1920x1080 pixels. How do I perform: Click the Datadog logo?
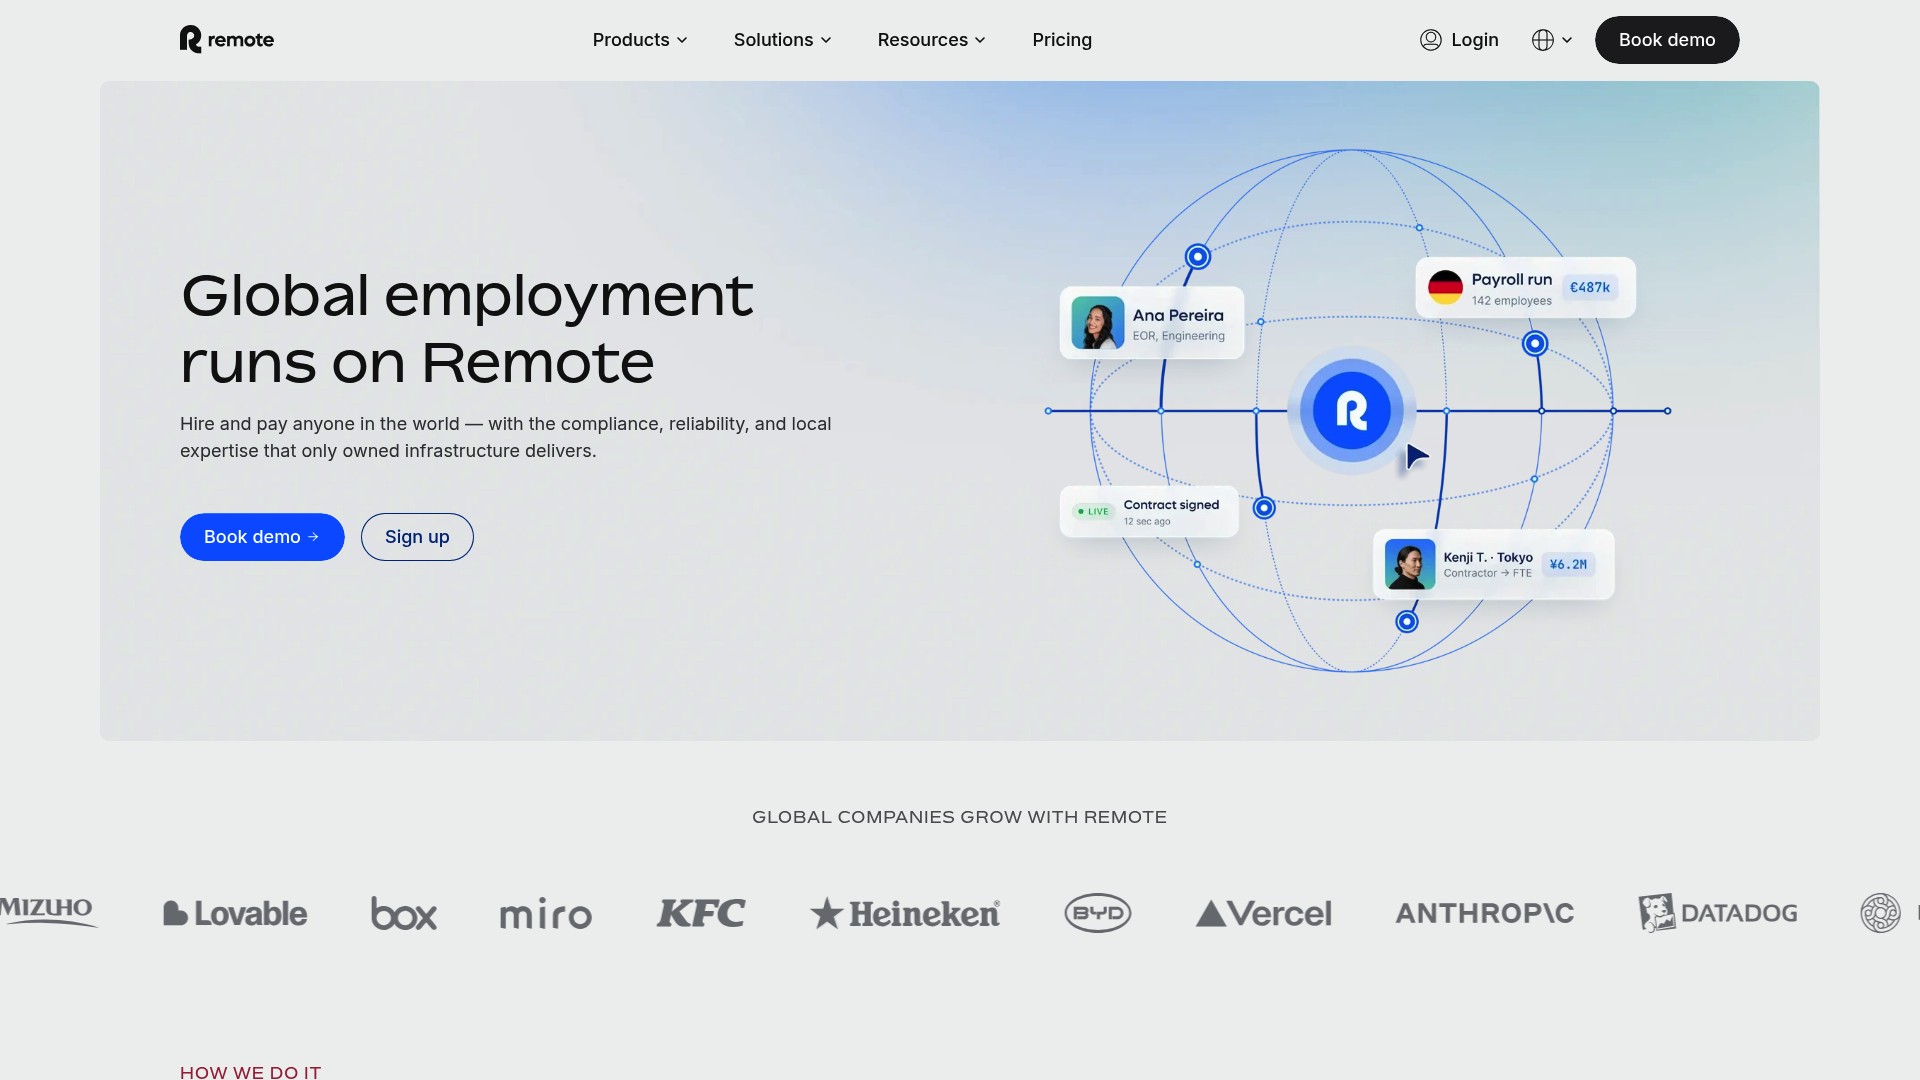[x=1718, y=913]
